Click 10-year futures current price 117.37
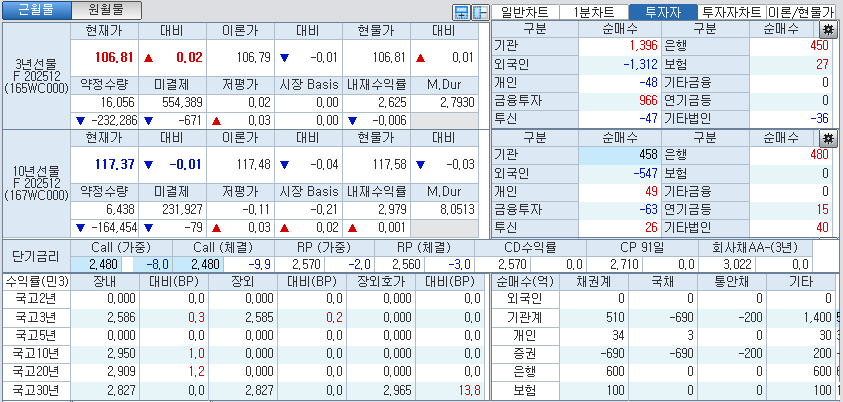The width and height of the screenshot is (843, 402). [114, 164]
